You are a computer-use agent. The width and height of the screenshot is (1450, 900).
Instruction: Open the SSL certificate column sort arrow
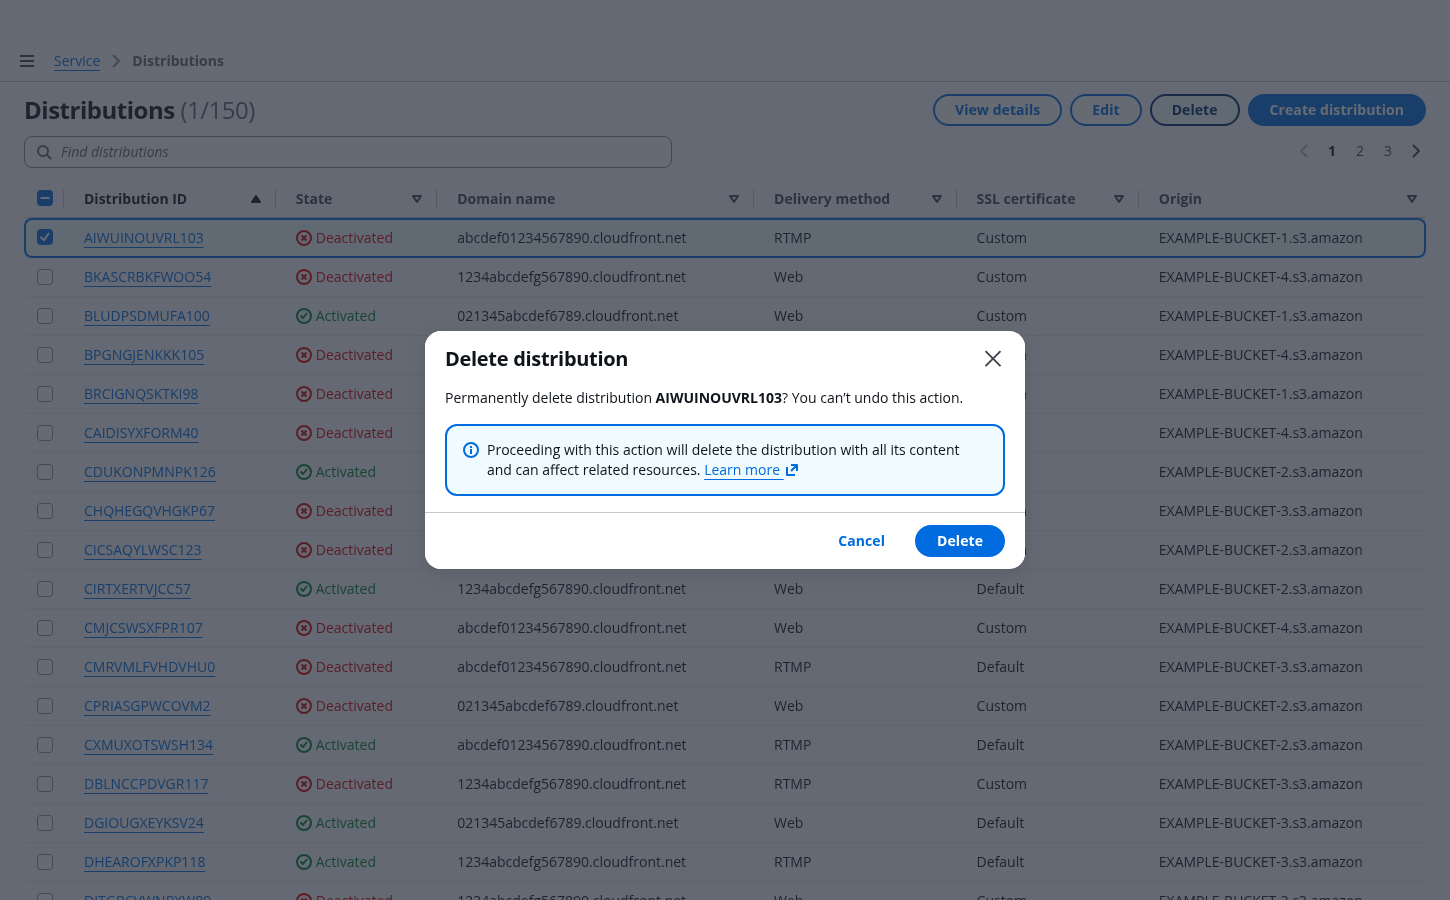tap(1119, 199)
